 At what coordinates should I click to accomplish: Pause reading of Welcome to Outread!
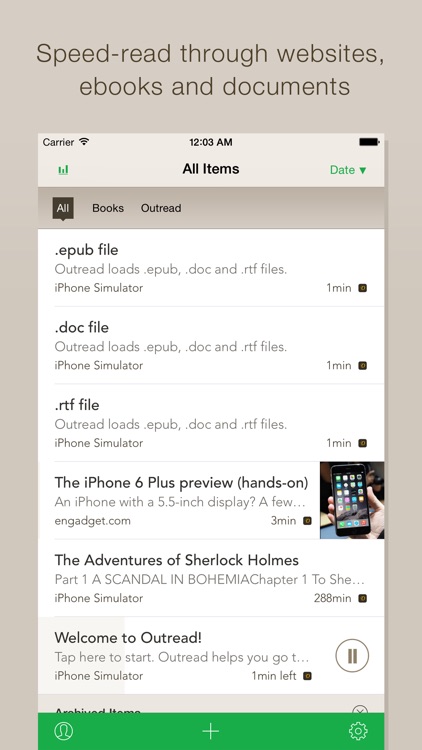pyautogui.click(x=352, y=656)
